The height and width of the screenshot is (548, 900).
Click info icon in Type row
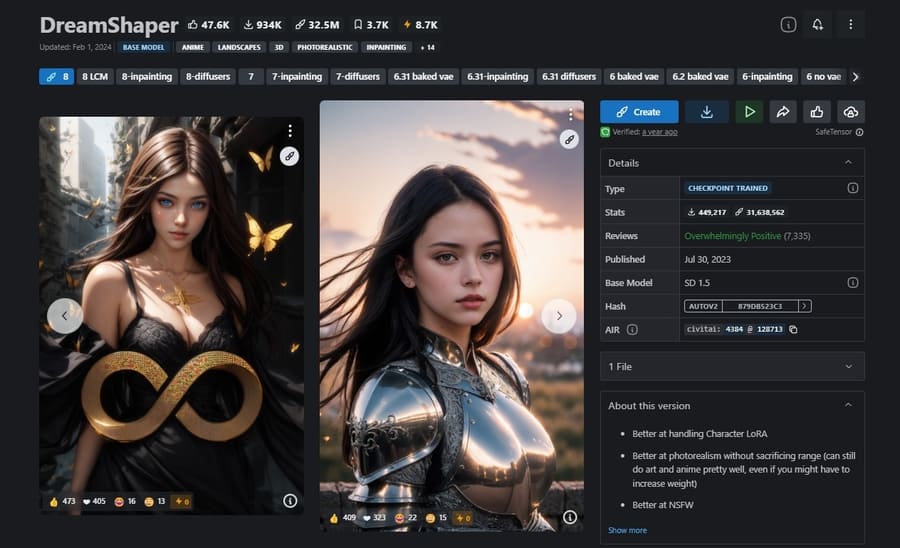(x=852, y=188)
